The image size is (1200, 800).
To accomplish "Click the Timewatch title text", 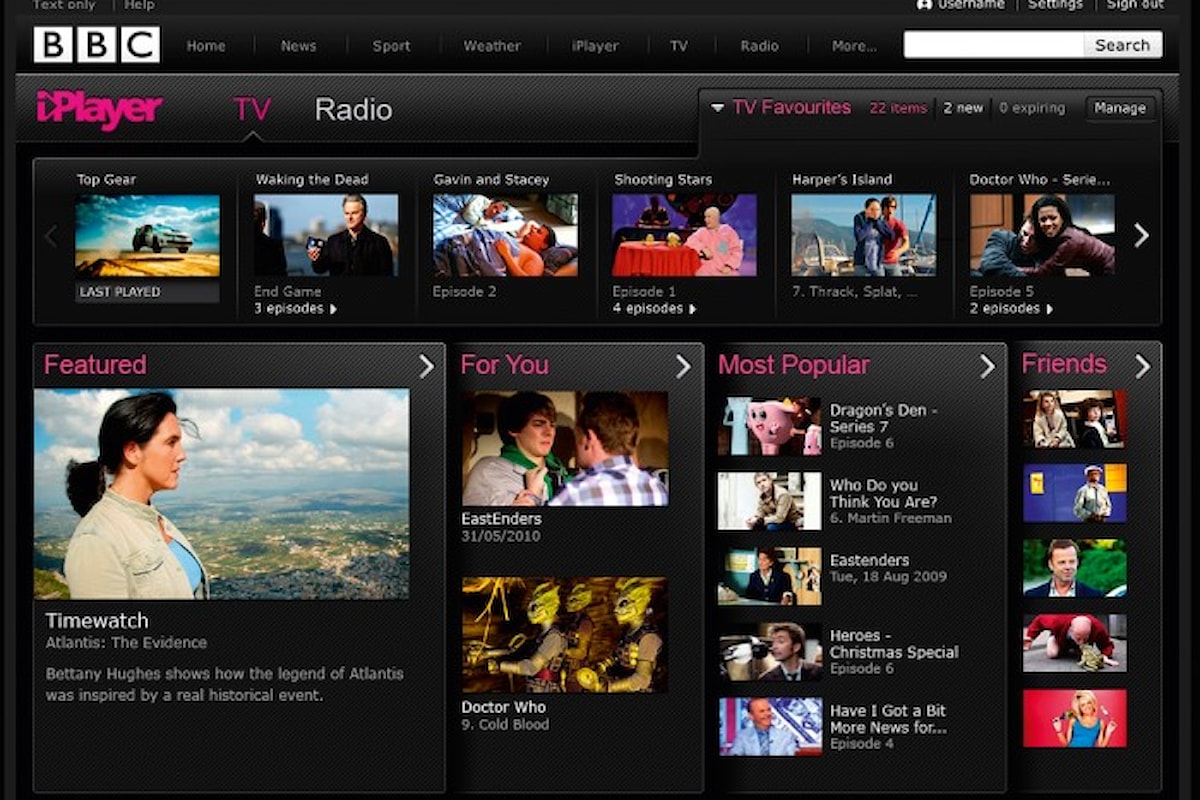I will pyautogui.click(x=97, y=621).
